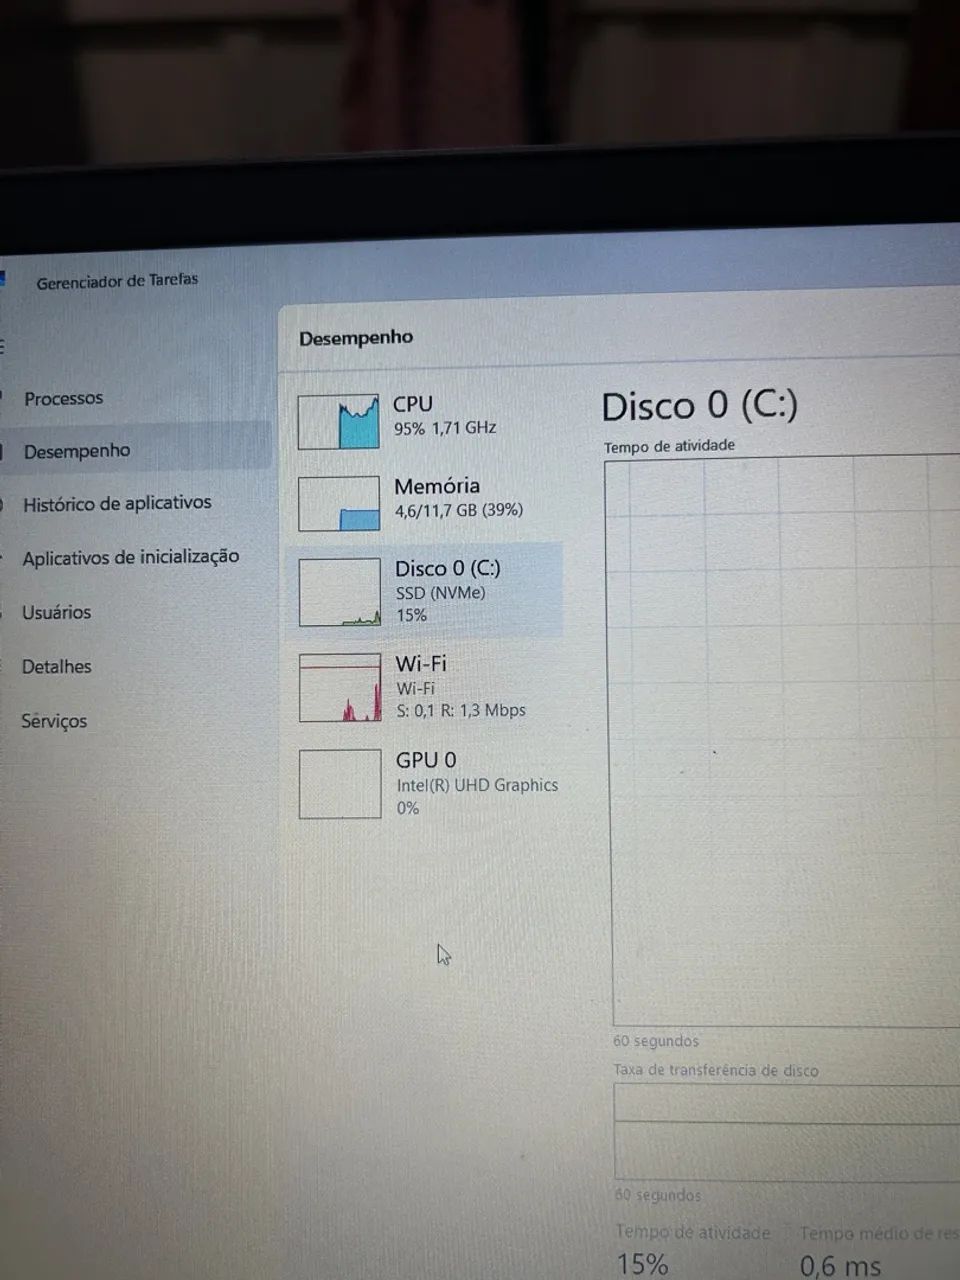Select the GPU 0 graph thumbnail

340,784
